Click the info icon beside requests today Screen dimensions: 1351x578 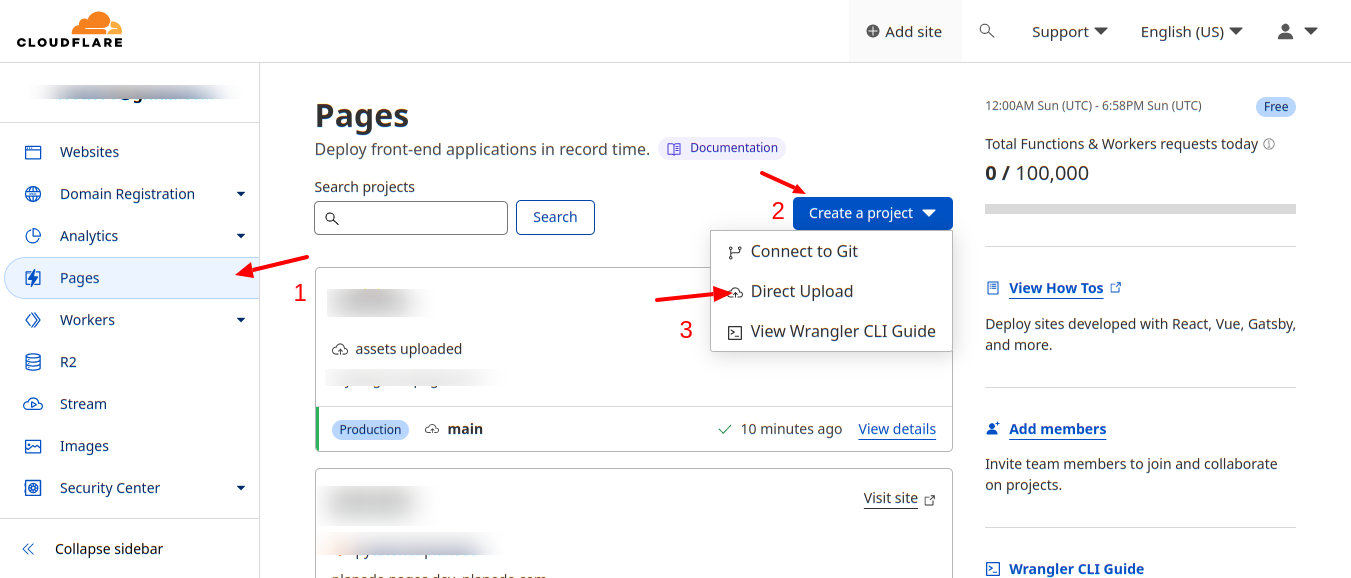point(1269,144)
